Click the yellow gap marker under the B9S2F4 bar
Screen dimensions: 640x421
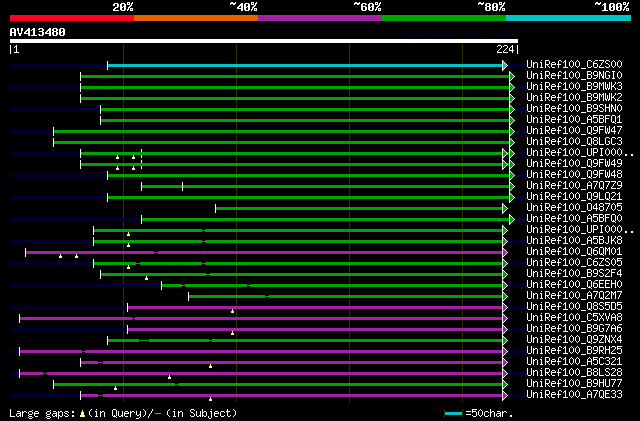point(147,278)
